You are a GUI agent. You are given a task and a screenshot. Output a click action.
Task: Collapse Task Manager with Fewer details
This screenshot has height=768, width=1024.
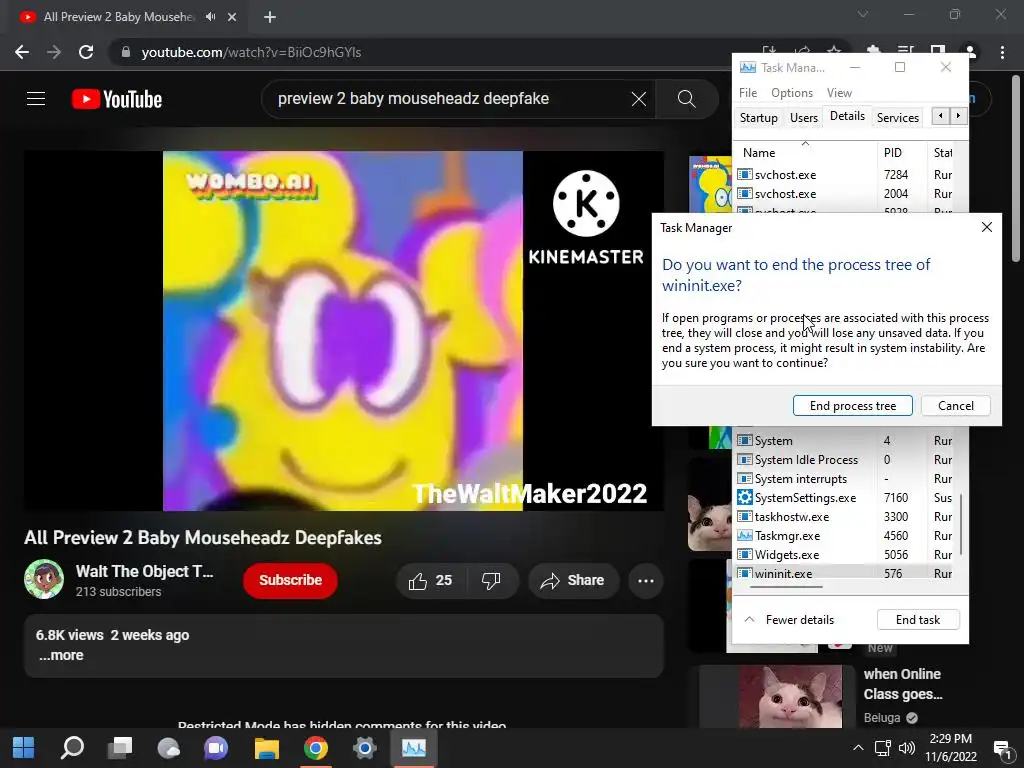click(790, 620)
